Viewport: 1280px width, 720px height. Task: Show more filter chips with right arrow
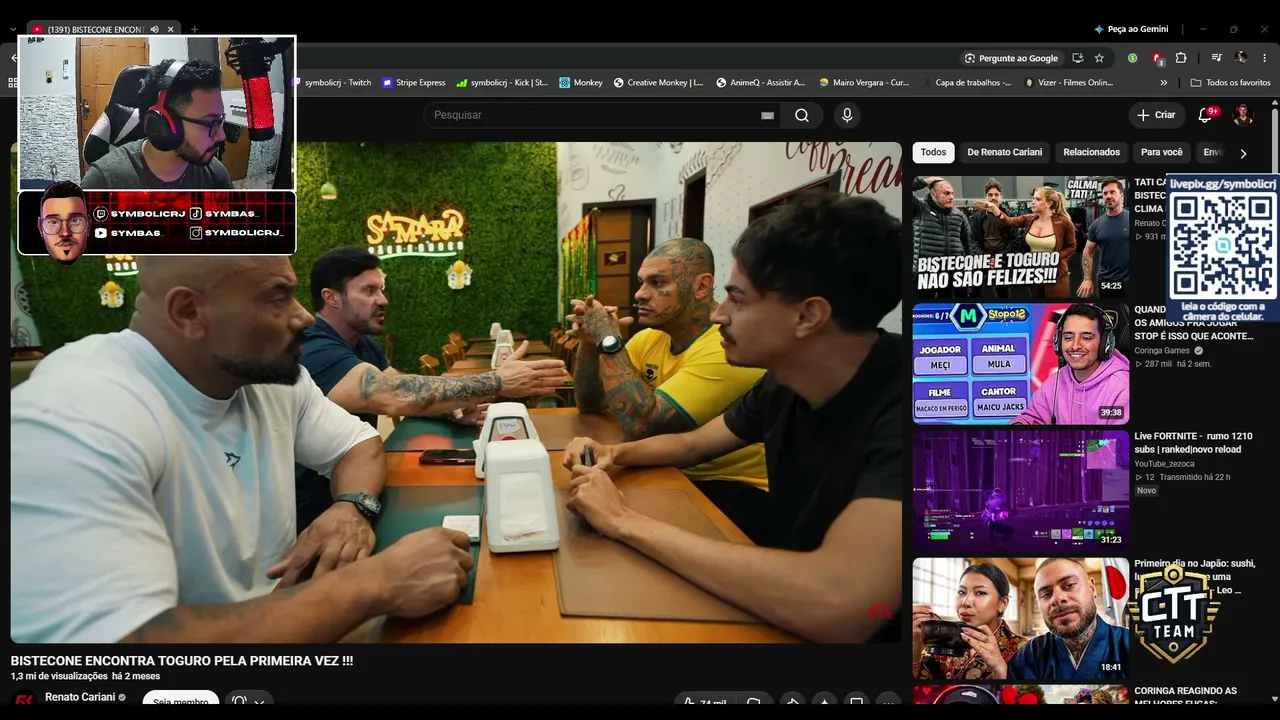pyautogui.click(x=1243, y=153)
